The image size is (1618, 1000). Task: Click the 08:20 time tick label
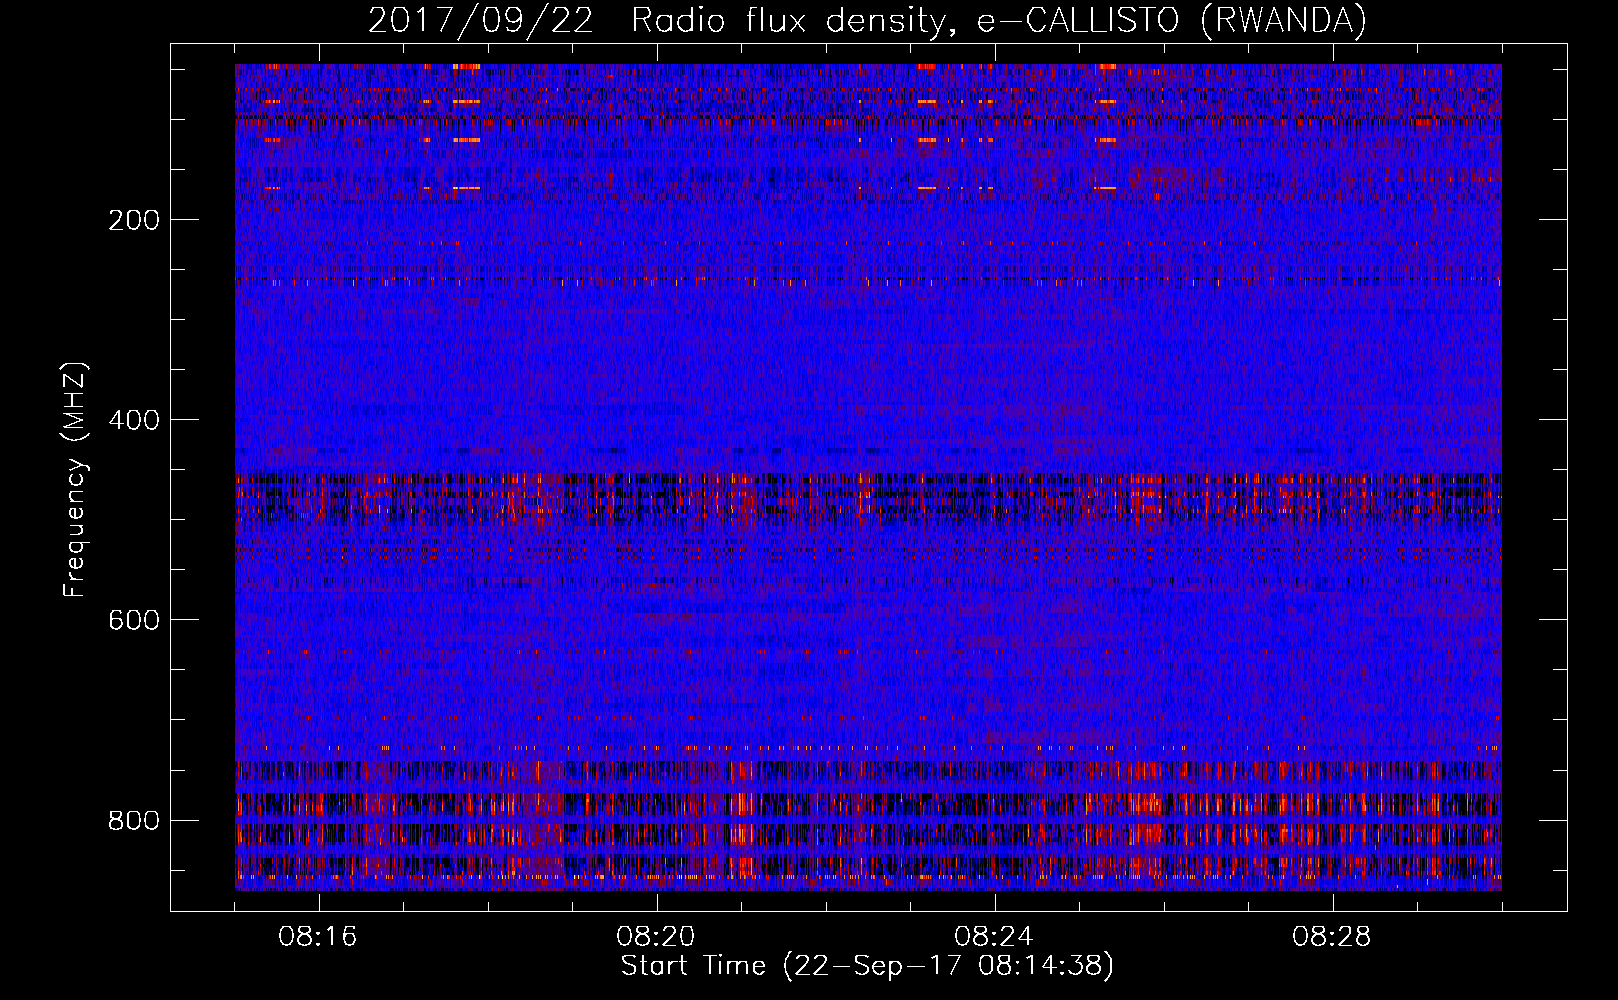point(656,937)
